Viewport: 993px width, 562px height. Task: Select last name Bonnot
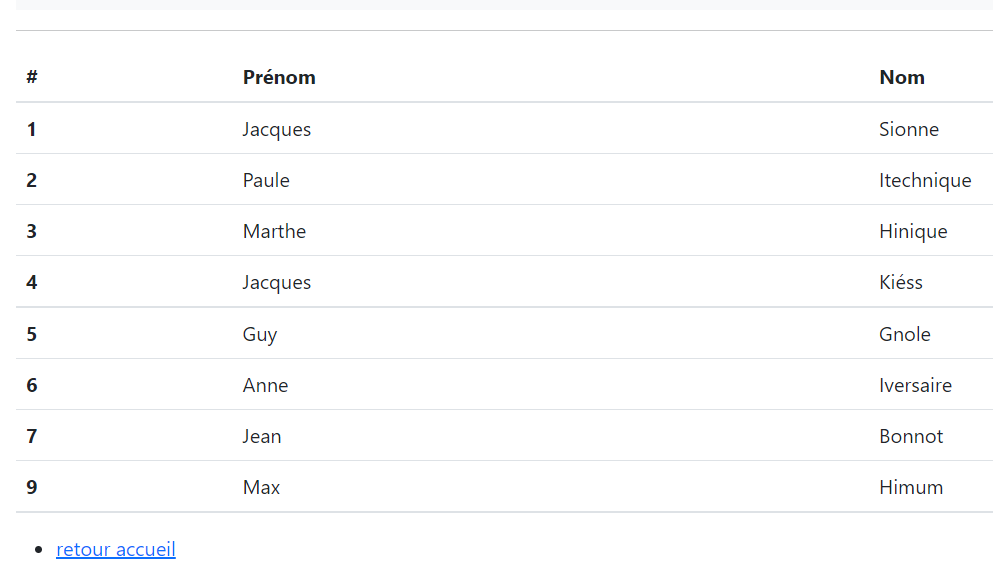pyautogui.click(x=911, y=436)
